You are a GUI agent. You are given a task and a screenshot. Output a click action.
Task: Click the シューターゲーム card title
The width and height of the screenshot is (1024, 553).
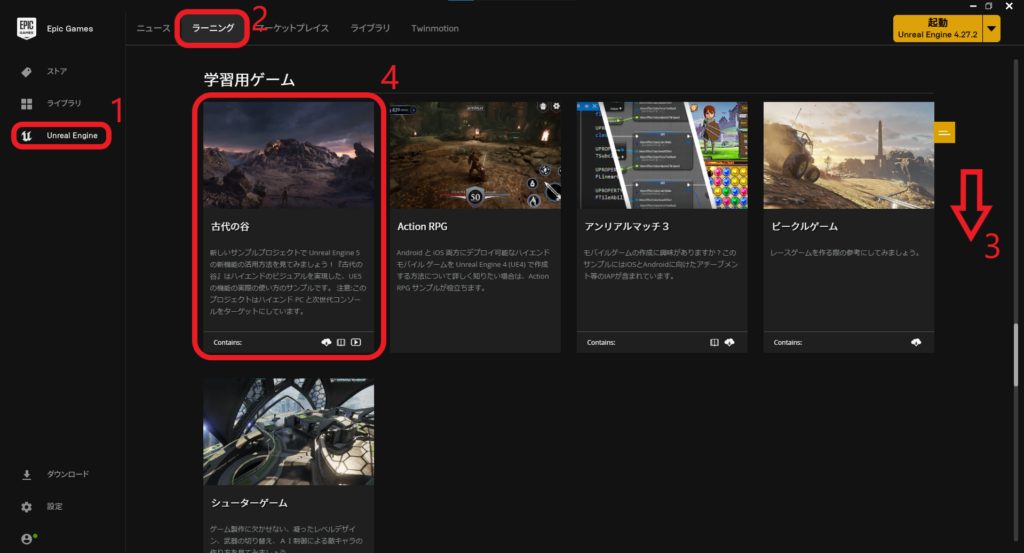pos(249,503)
